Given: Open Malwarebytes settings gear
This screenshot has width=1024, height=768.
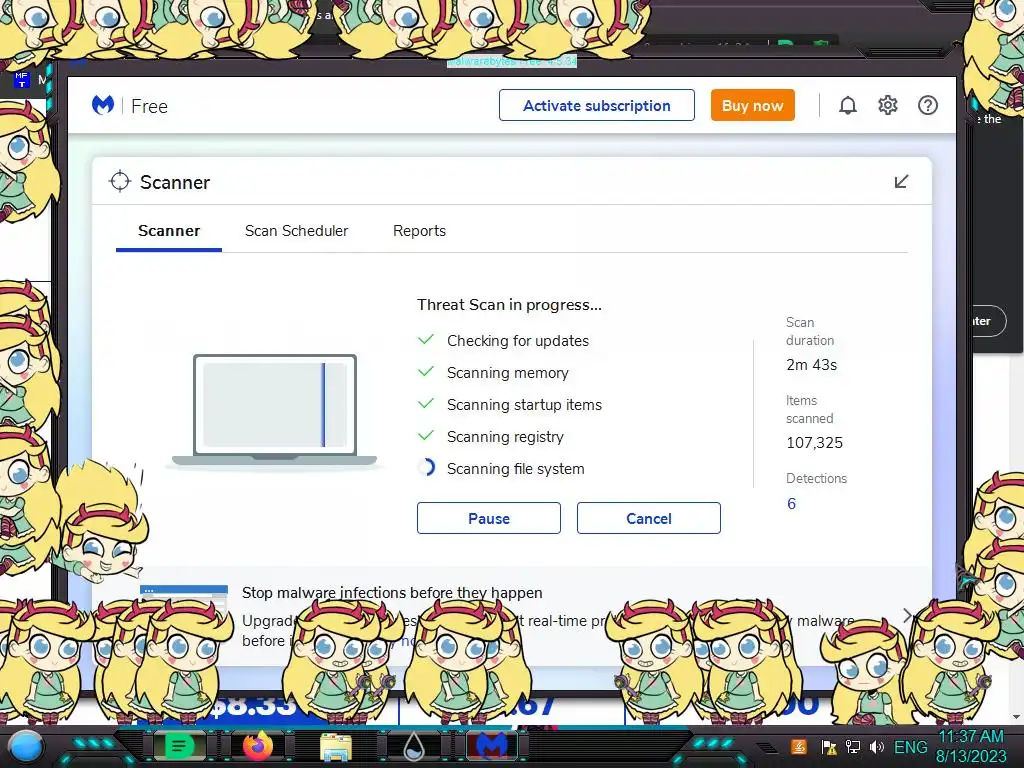Looking at the screenshot, I should [888, 105].
